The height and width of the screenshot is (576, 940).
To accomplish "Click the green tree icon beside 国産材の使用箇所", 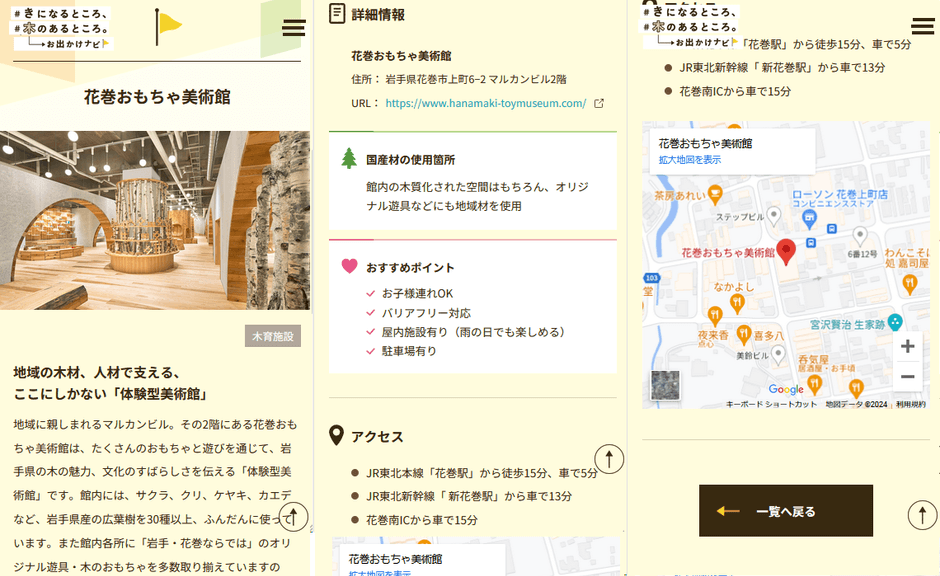I will tap(347, 157).
